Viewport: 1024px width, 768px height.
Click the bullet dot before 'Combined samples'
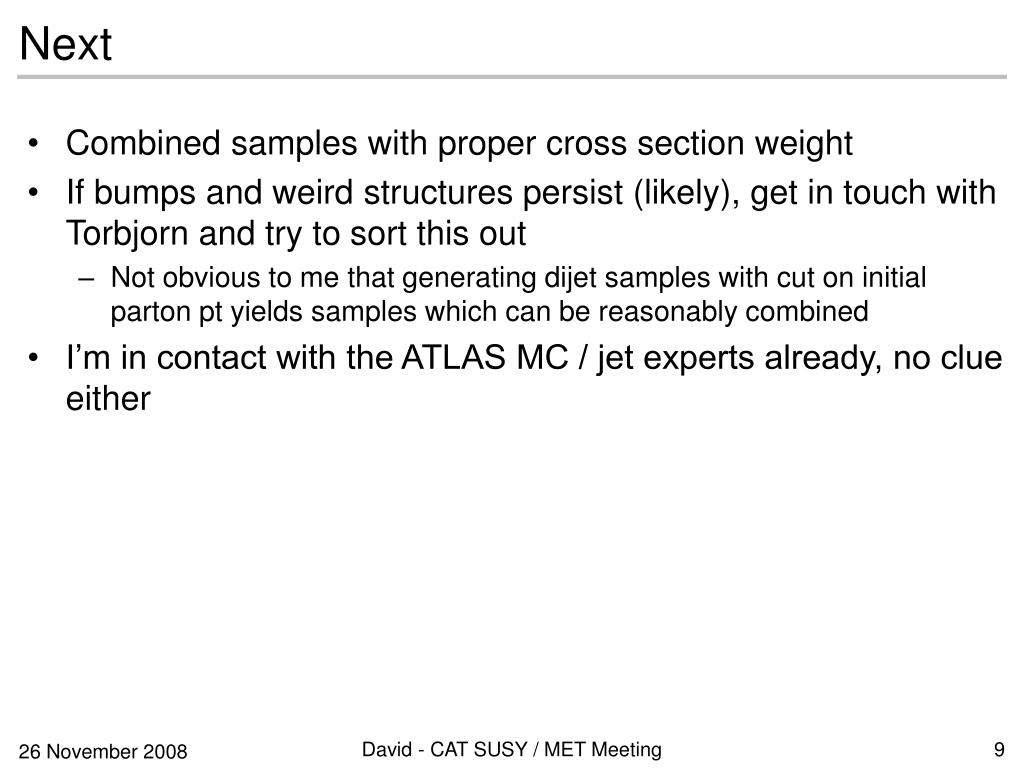pyautogui.click(x=34, y=144)
